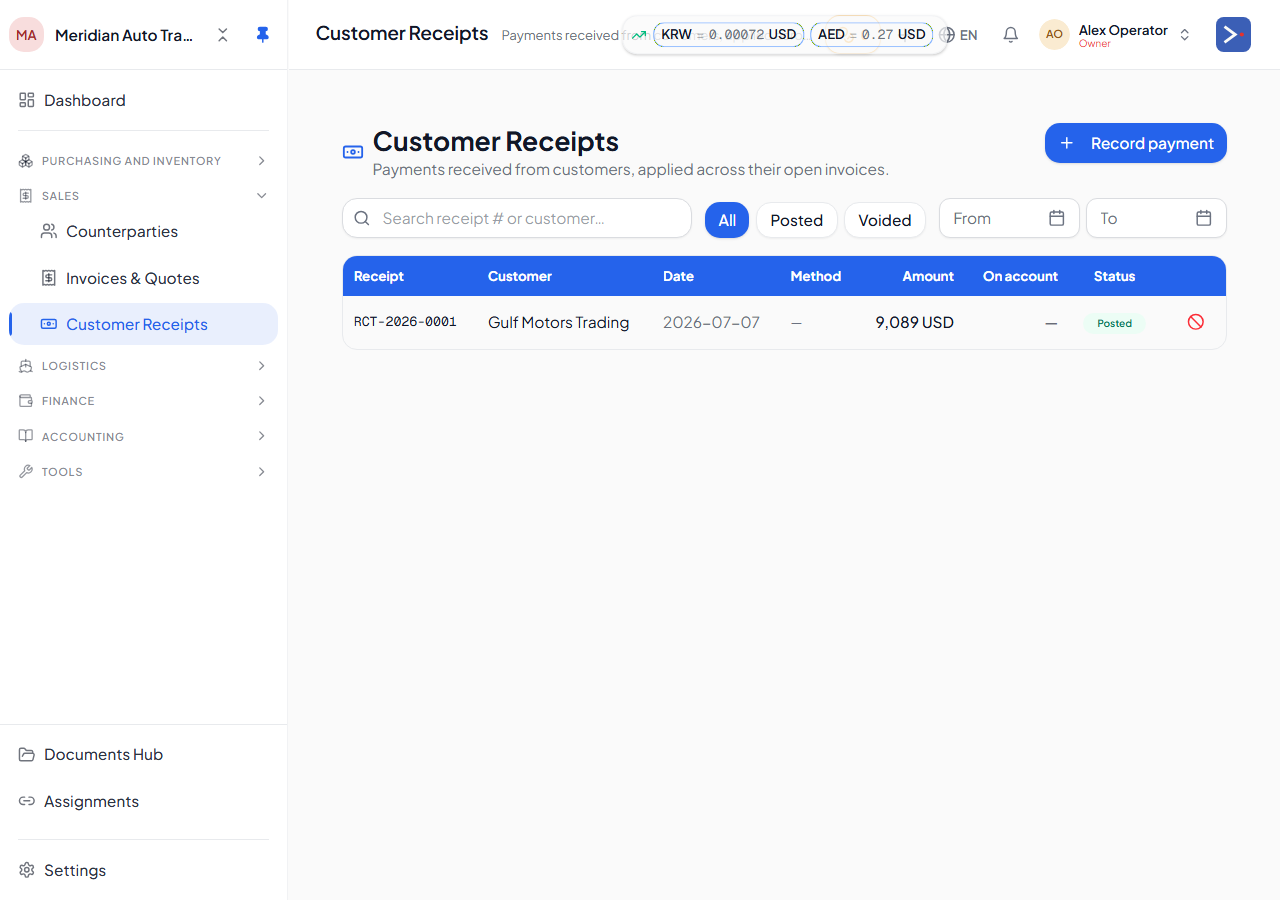
Task: Void receipt RCT-2026-0001 with red icon
Action: (x=1195, y=322)
